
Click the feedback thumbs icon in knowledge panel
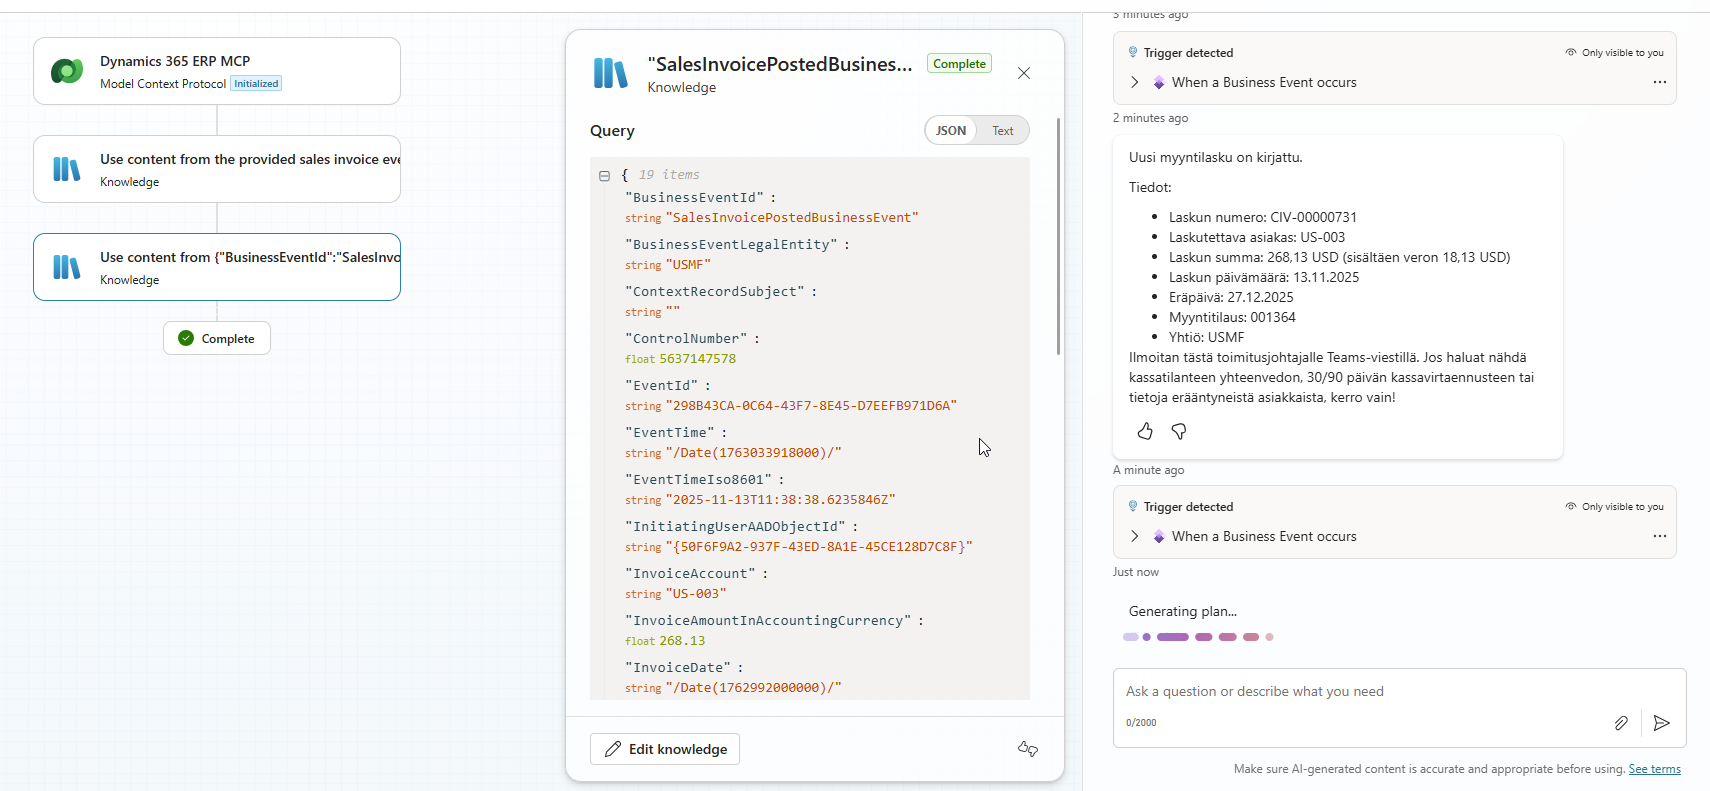1027,749
